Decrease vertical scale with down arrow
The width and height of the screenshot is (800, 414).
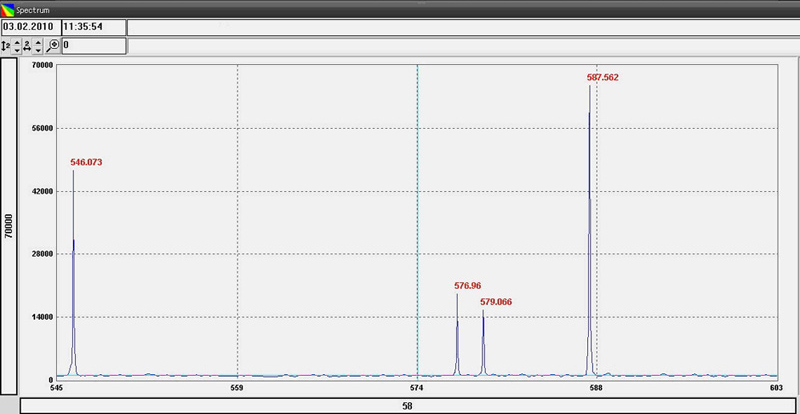17,50
